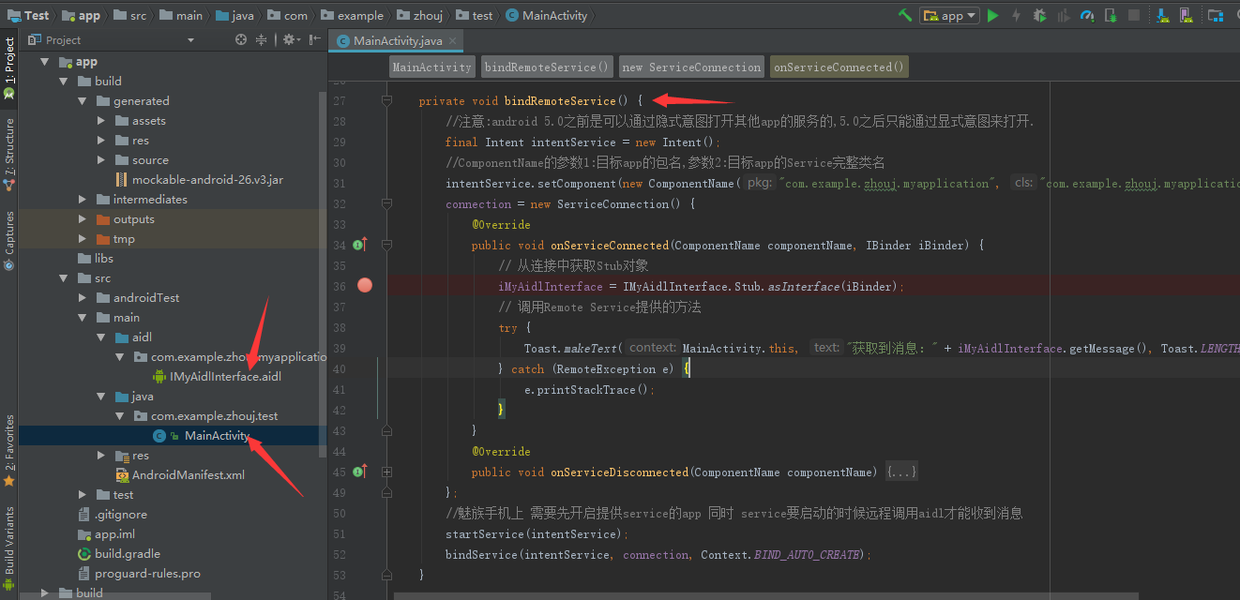Click new ServiceConnection code breadcrumb
The image size is (1240, 600).
click(691, 67)
